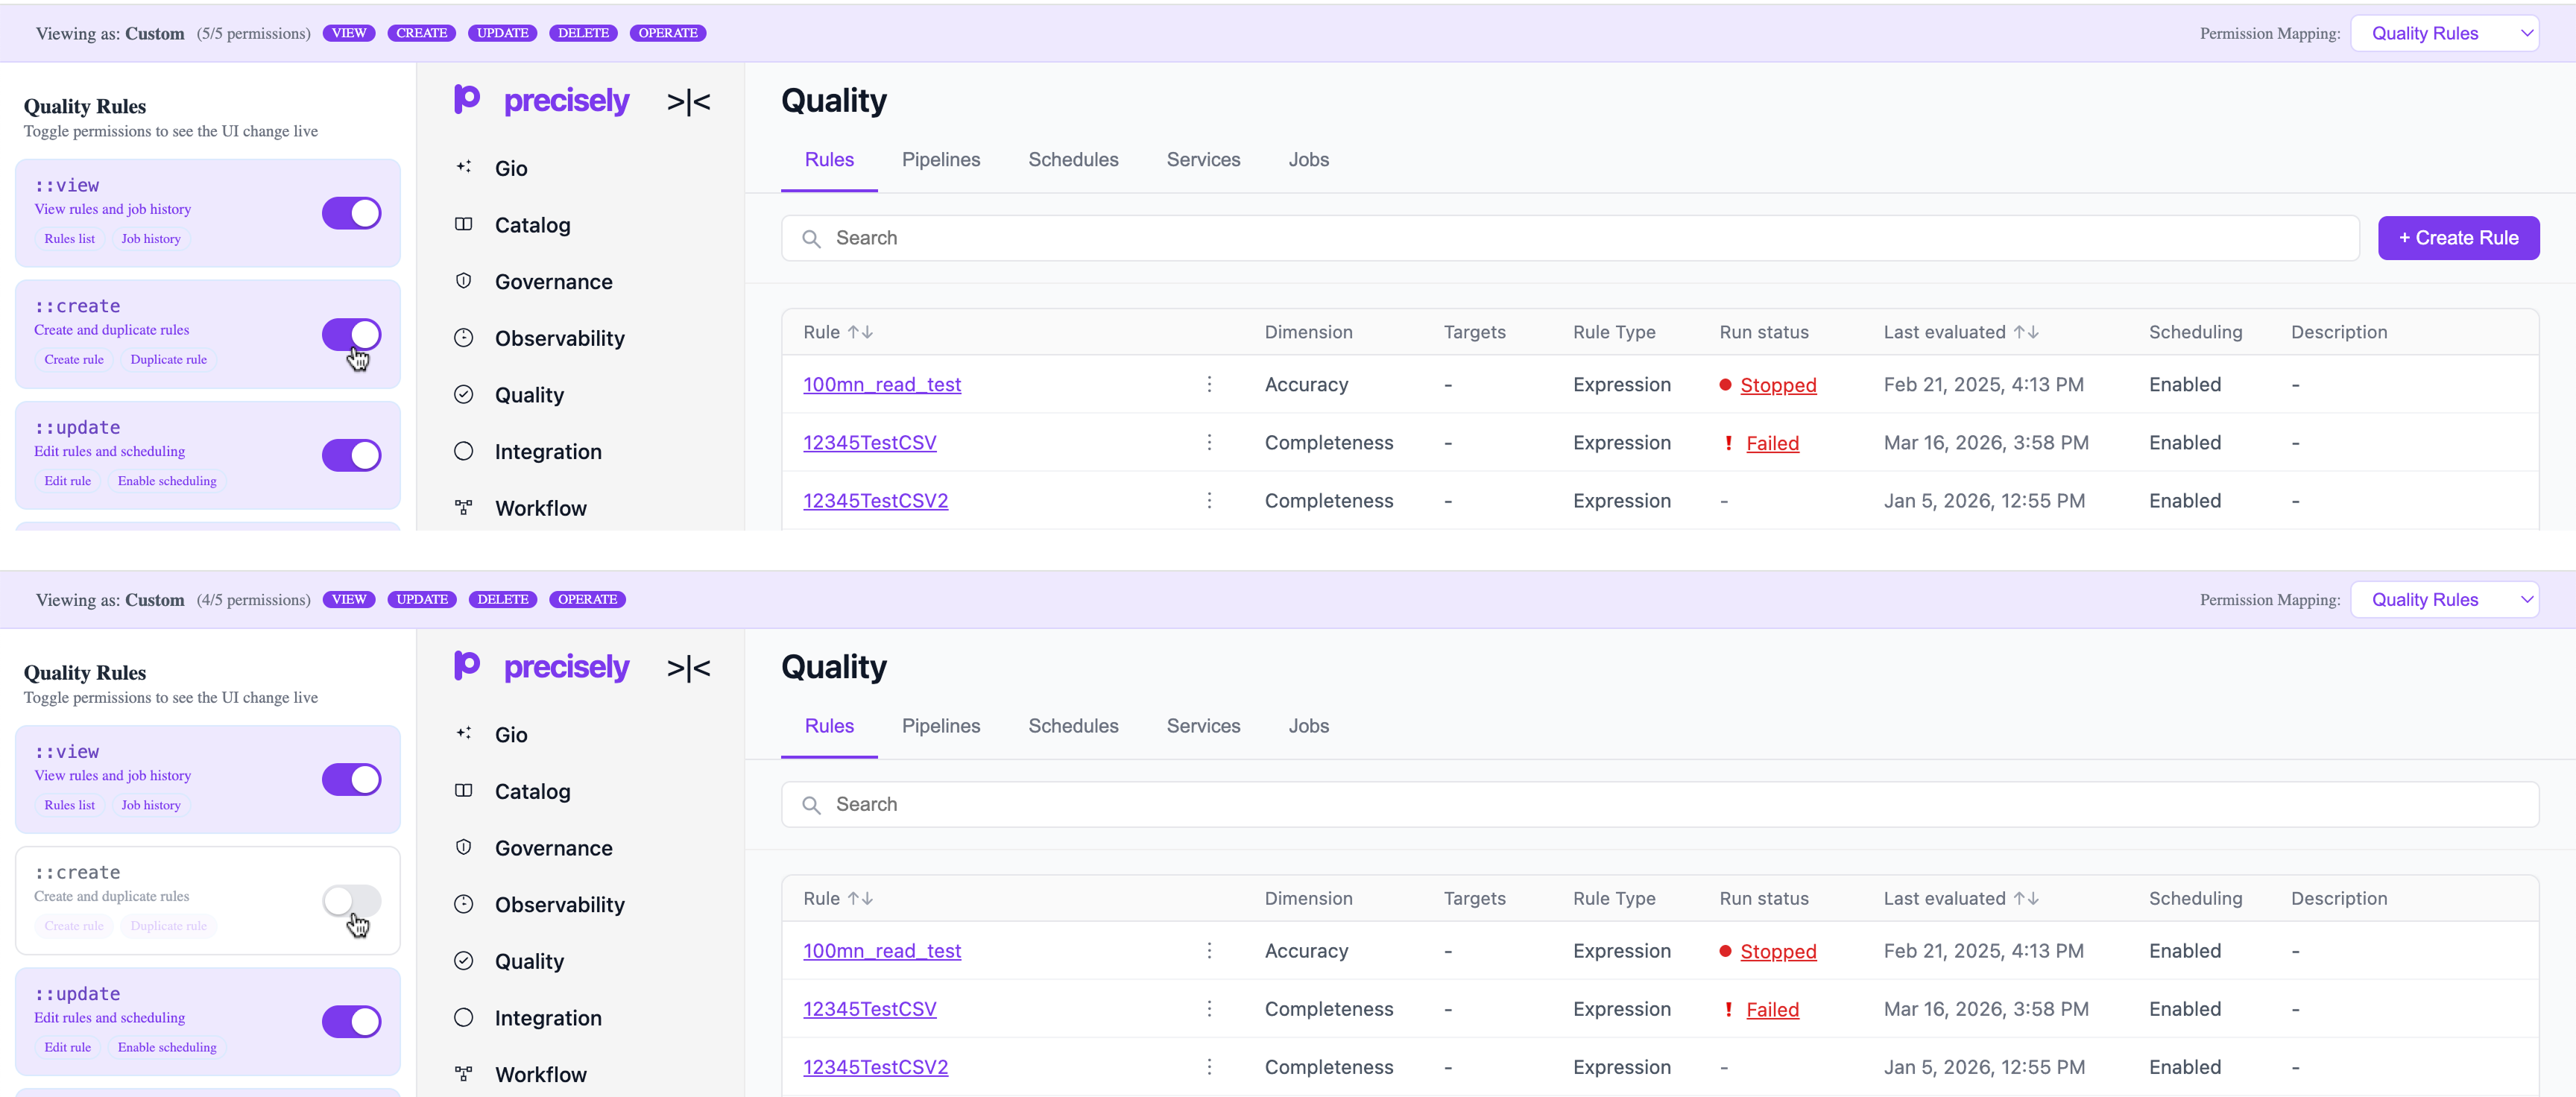Click the Gio sparkle icon in 4/5 view
2576x1097 pixels.
point(463,733)
